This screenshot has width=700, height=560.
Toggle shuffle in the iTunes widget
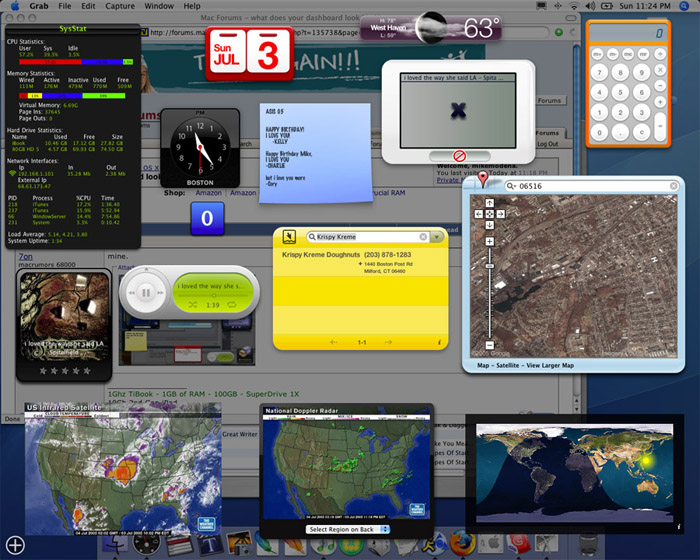click(x=192, y=305)
